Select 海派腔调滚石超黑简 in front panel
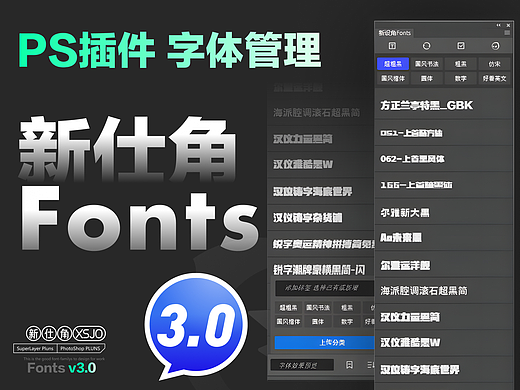520x390 pixels. pyautogui.click(x=443, y=291)
